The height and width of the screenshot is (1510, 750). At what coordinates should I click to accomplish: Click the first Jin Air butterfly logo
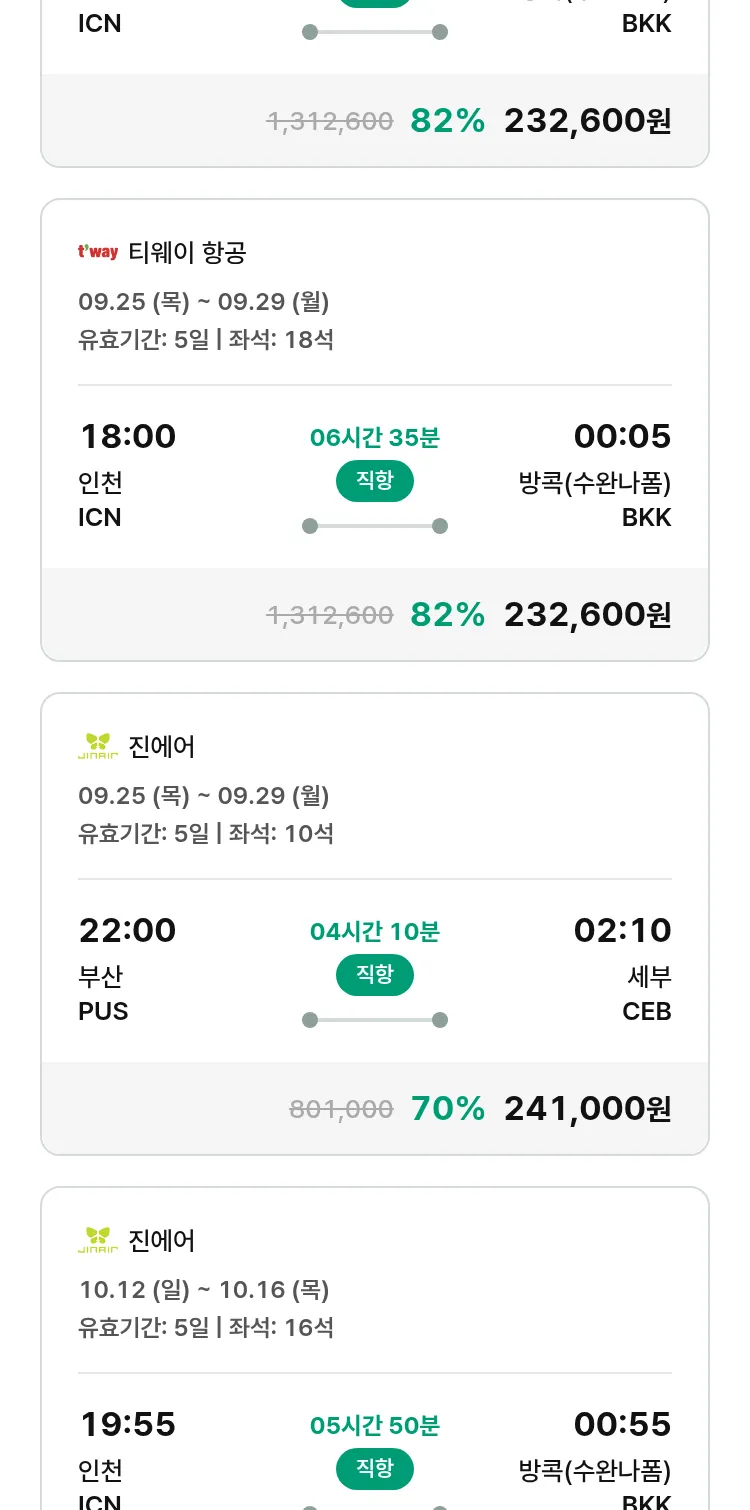98,746
